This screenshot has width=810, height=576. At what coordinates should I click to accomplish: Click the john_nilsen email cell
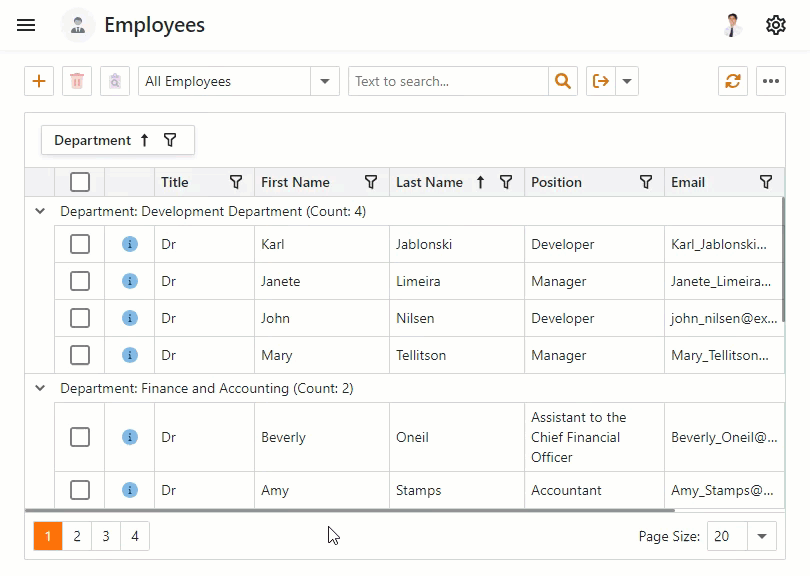(724, 318)
